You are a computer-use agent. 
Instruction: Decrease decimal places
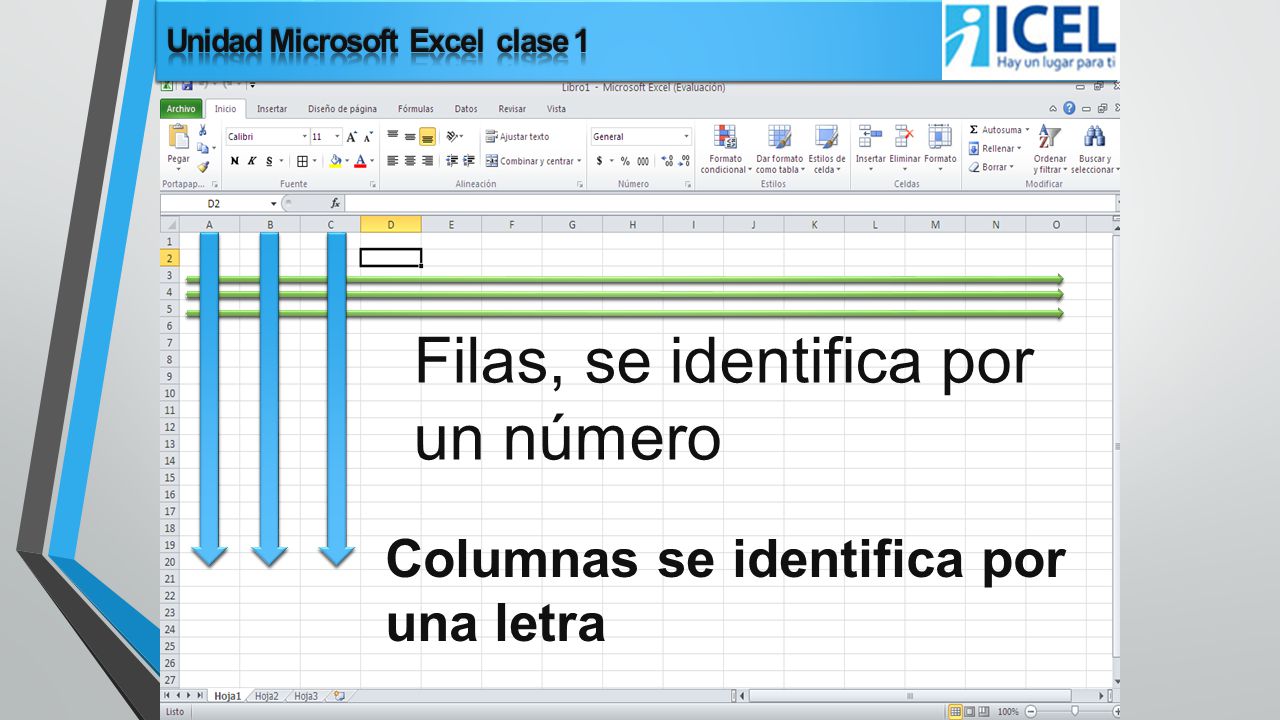(683, 161)
